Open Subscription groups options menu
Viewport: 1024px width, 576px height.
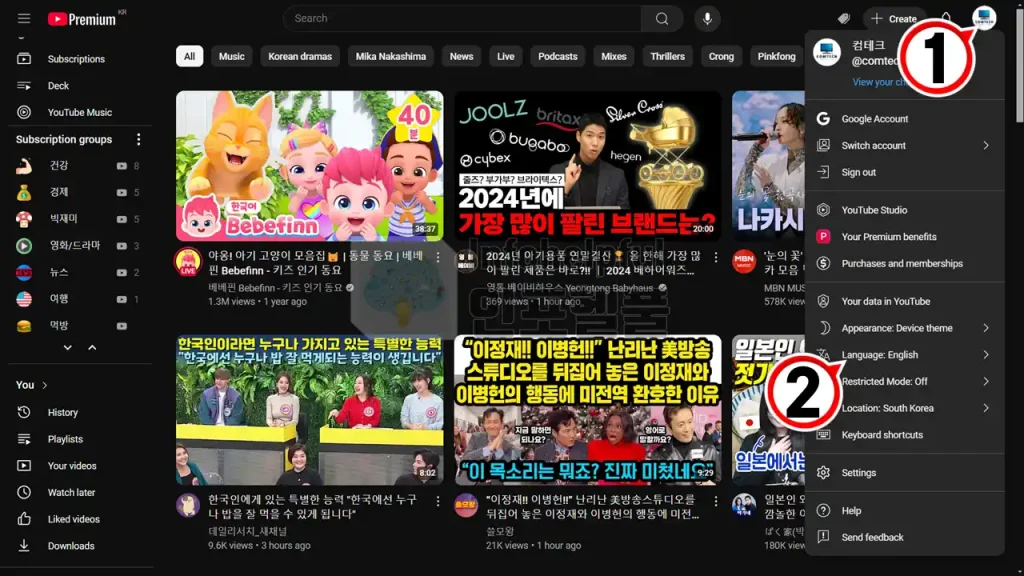pos(138,139)
